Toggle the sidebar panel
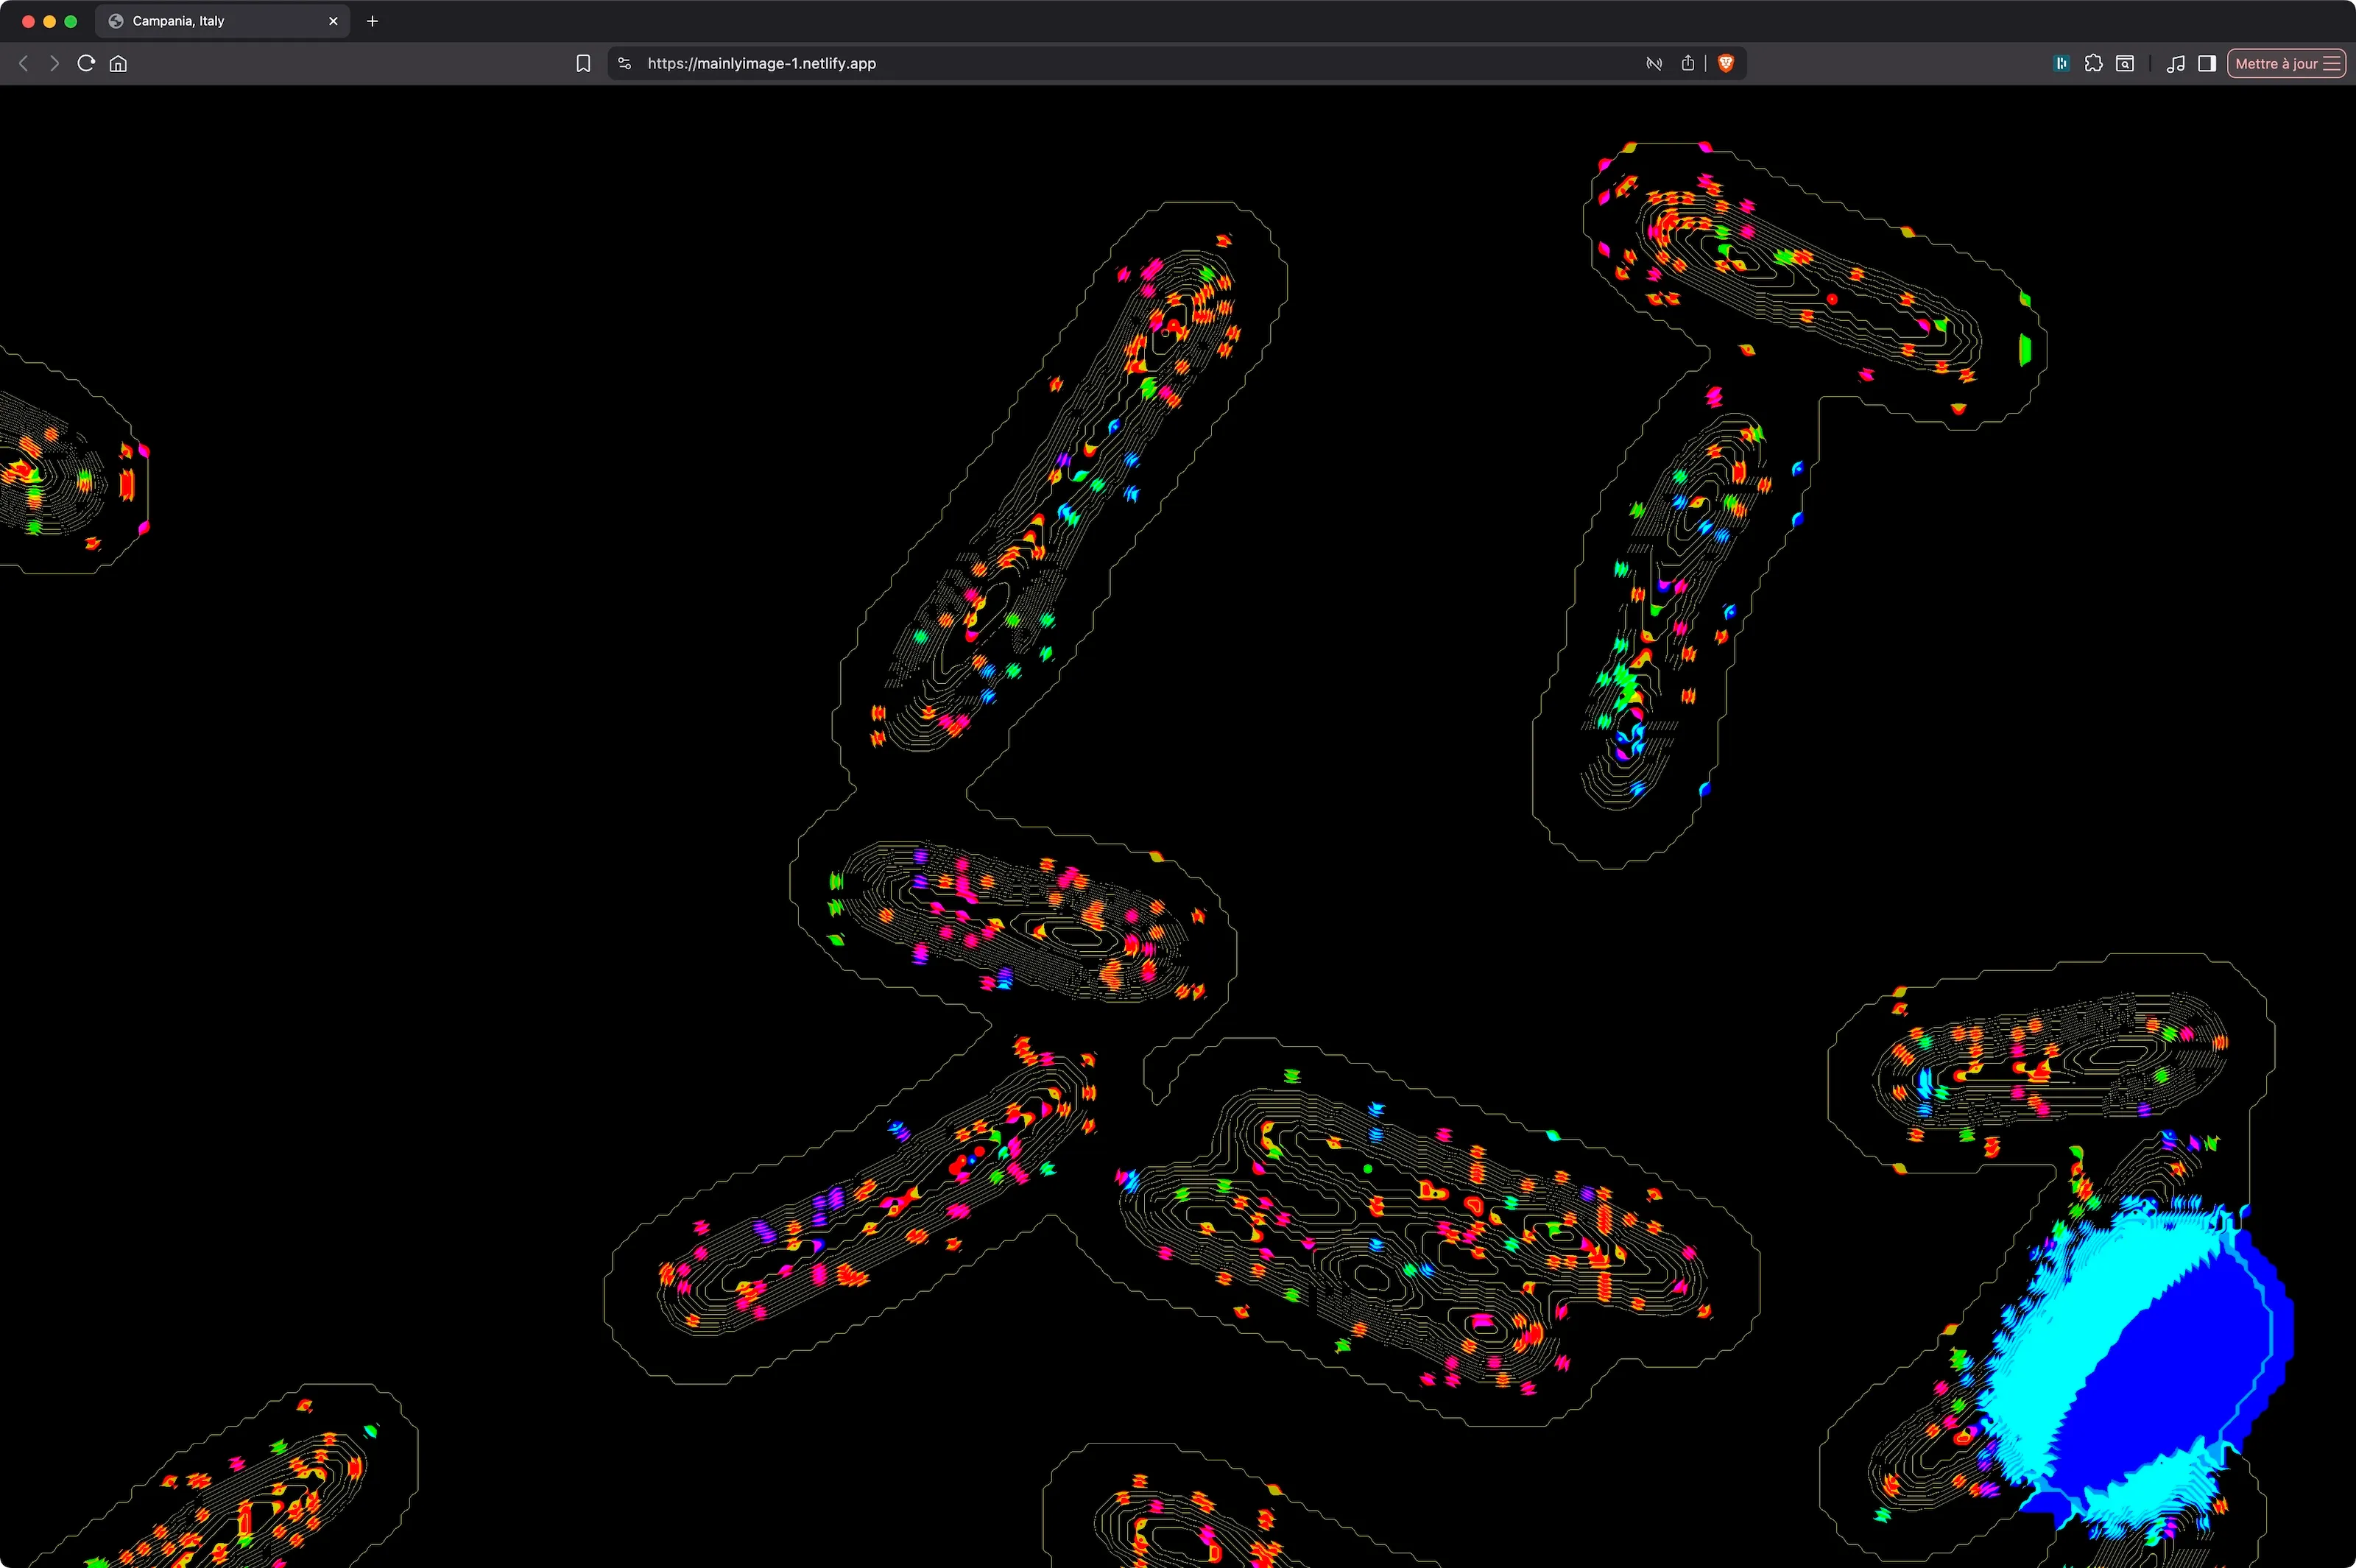The height and width of the screenshot is (1568, 2356). [x=2207, y=63]
